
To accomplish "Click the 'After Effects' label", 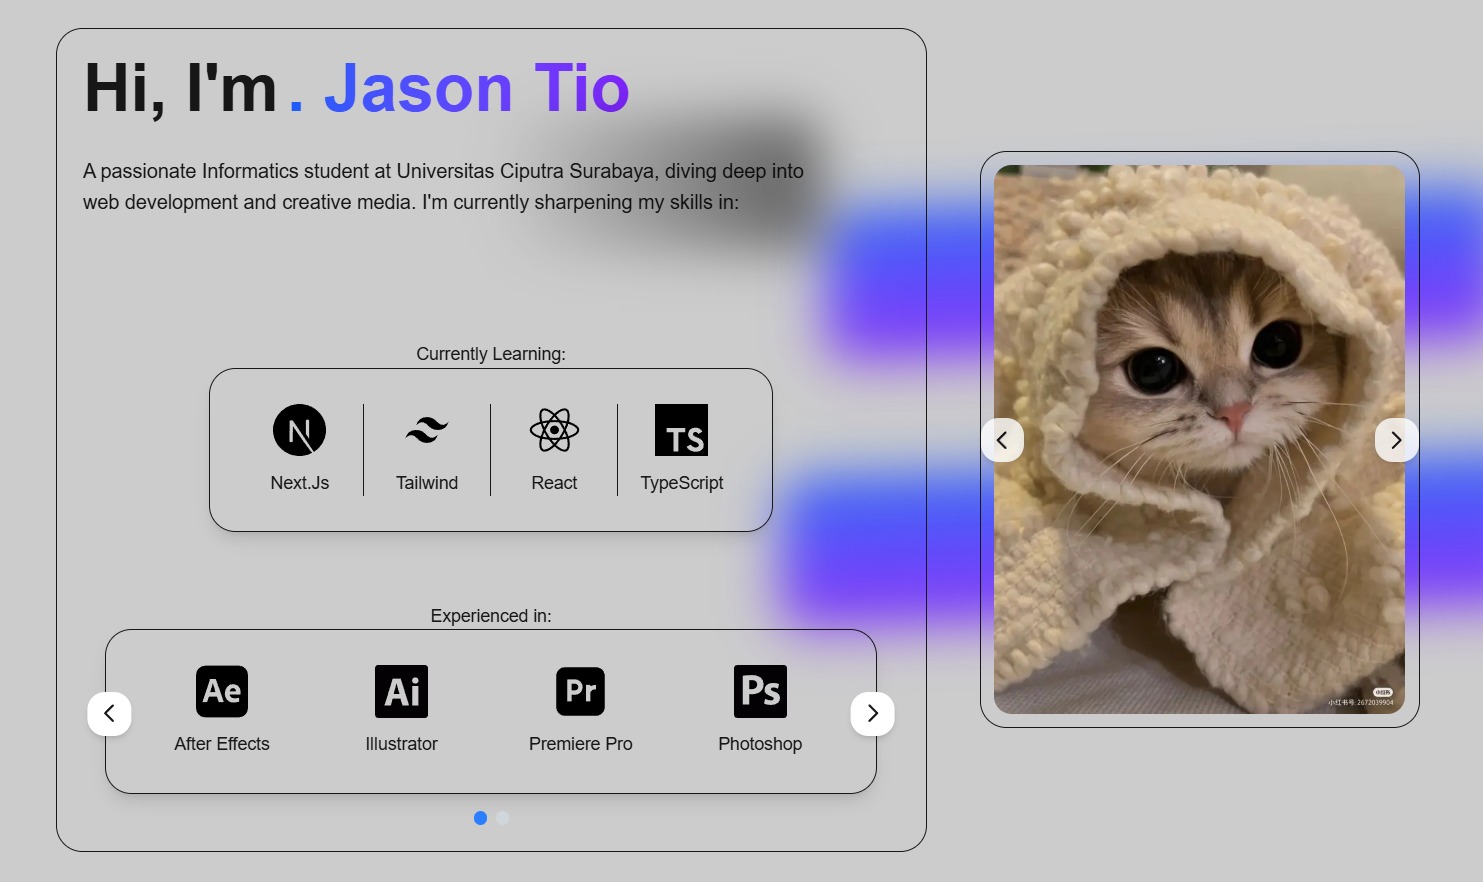I will pos(222,744).
